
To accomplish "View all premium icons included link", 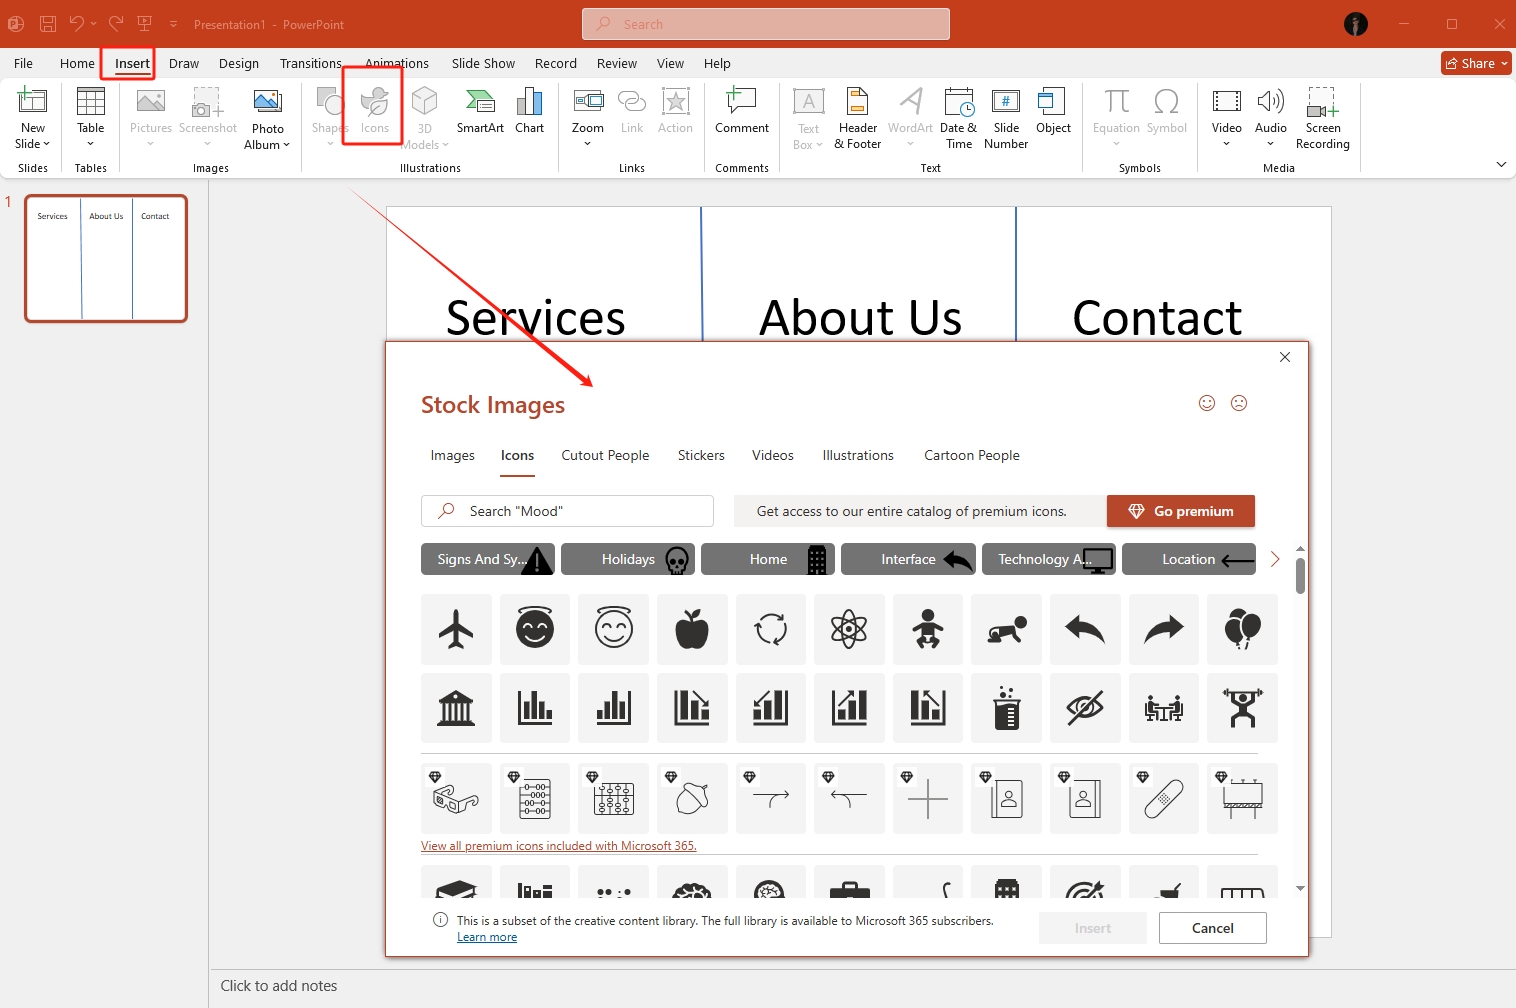I will pos(558,846).
